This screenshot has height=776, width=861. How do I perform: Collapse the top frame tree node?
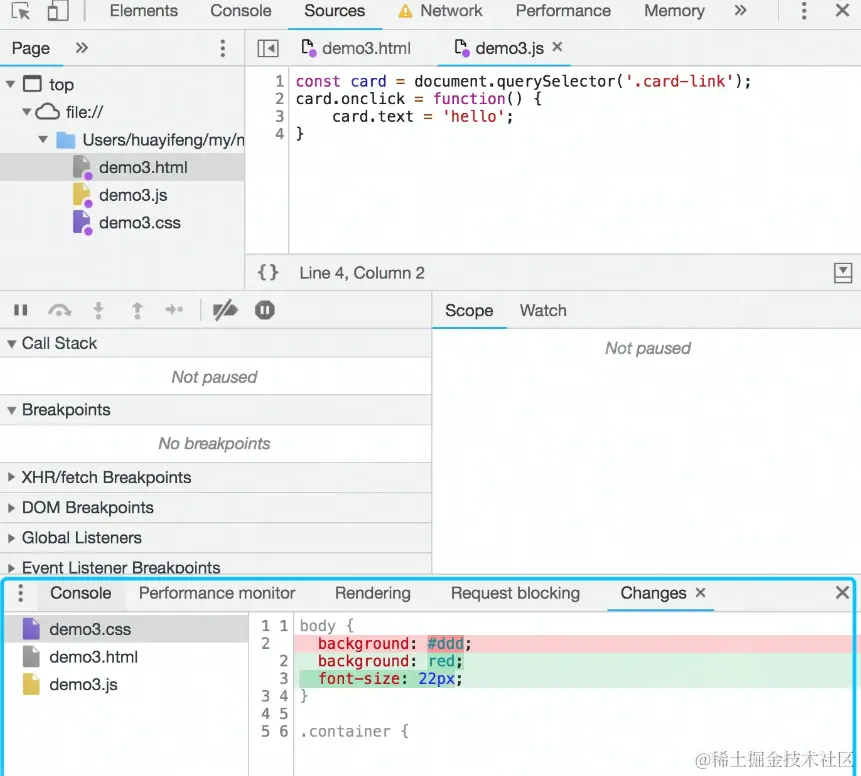coord(10,85)
